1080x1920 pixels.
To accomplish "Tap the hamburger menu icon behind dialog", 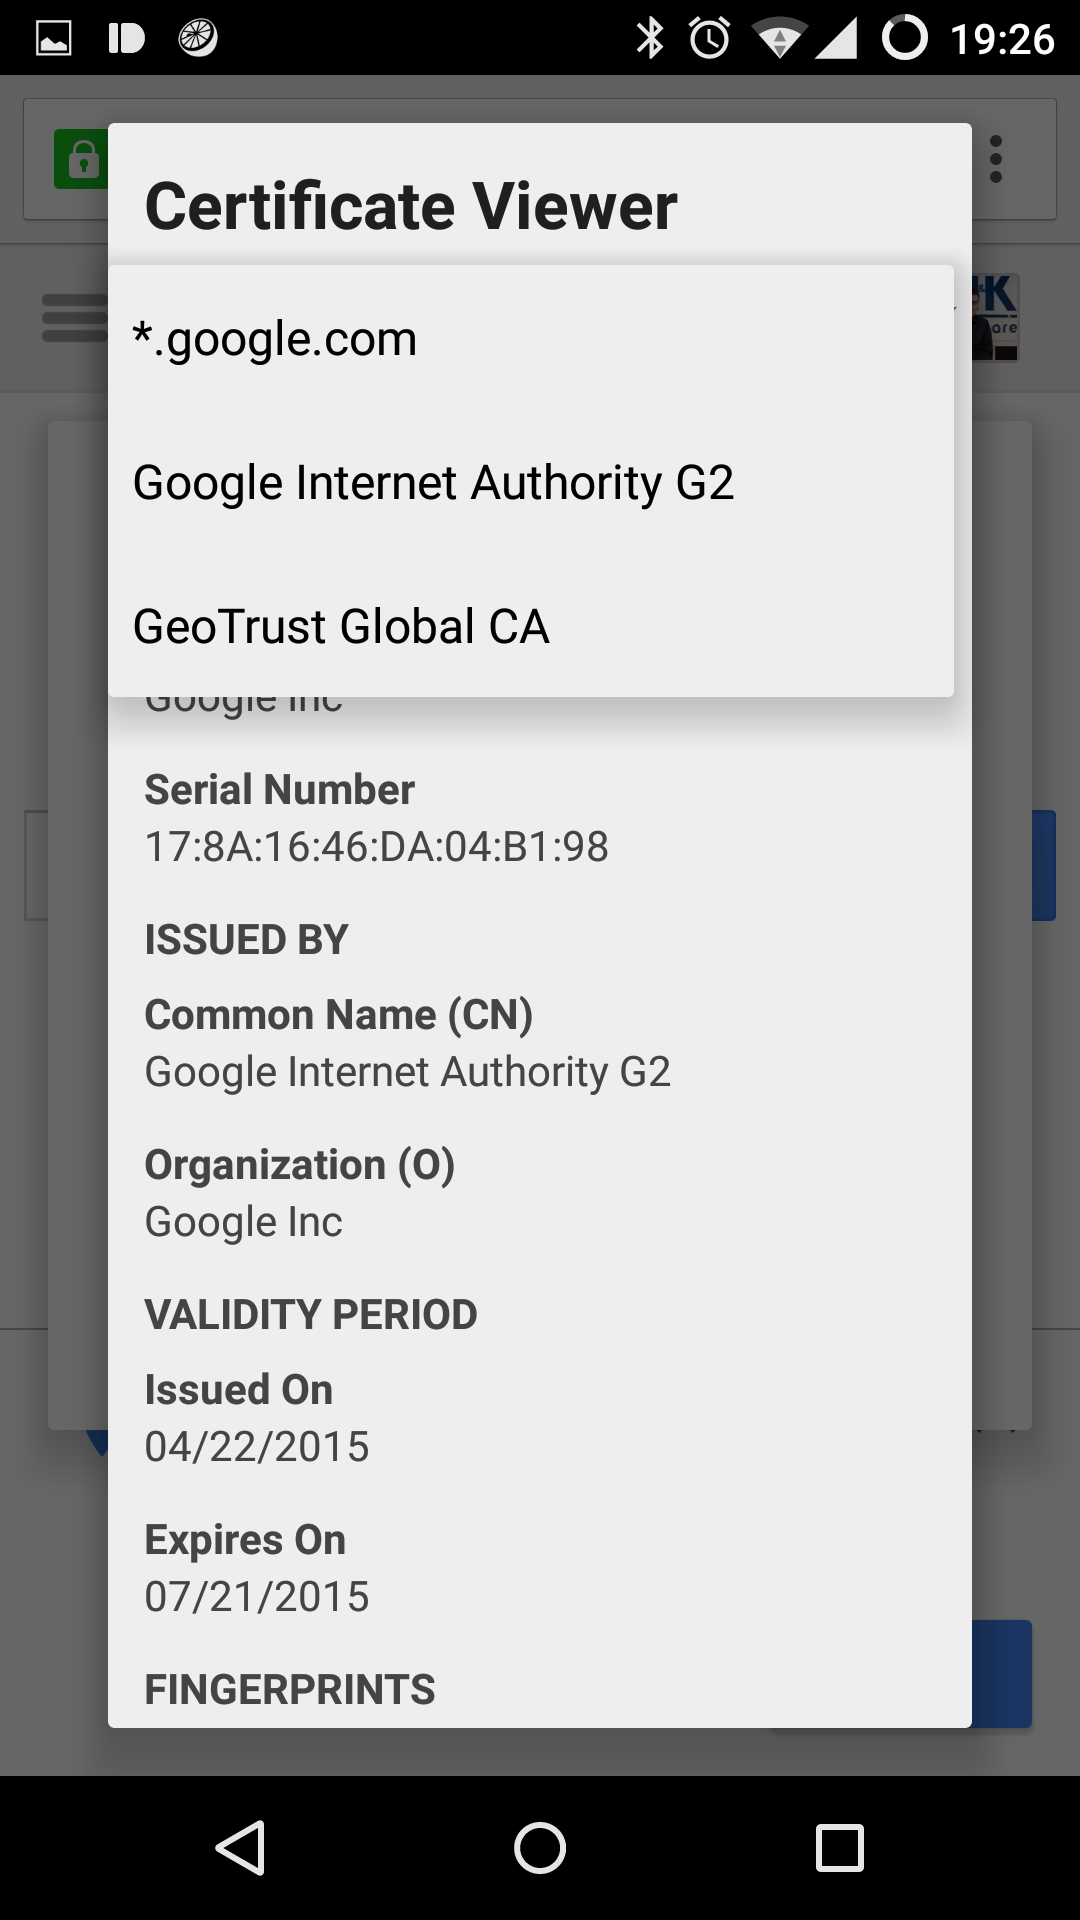I will click(x=74, y=318).
